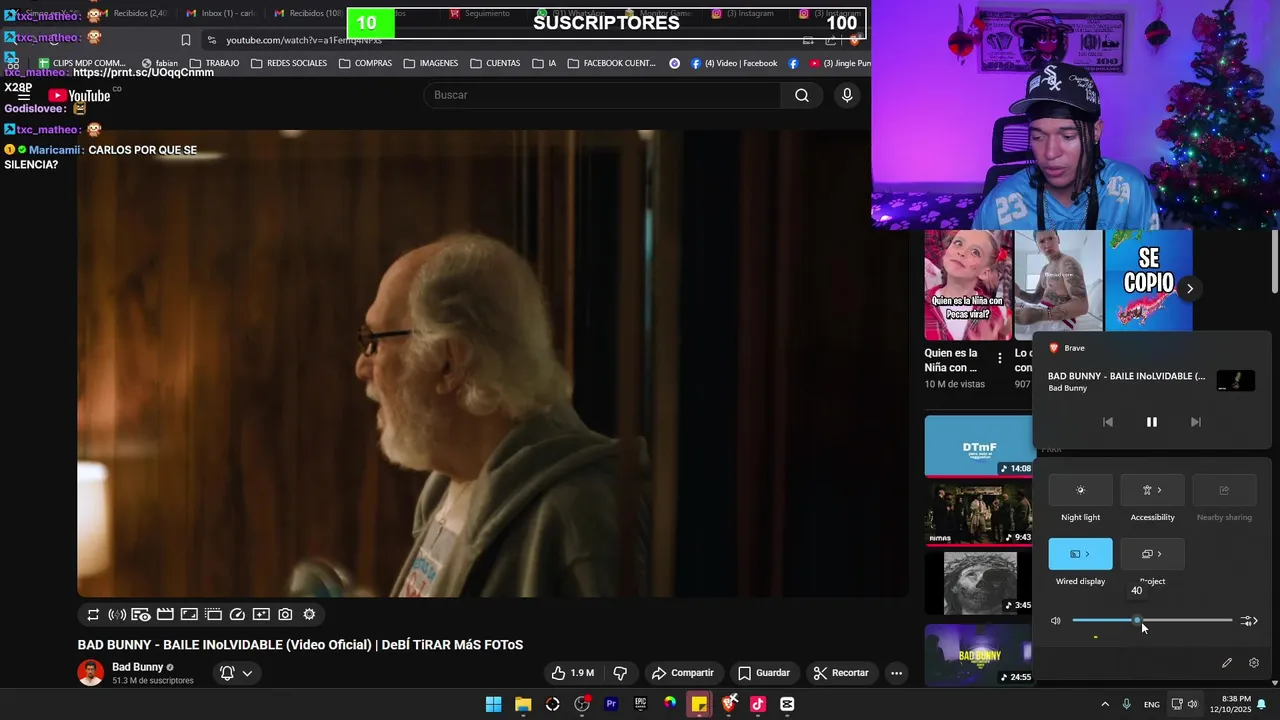Pause media in Brave media control
Viewport: 1280px width, 720px height.
point(1151,422)
